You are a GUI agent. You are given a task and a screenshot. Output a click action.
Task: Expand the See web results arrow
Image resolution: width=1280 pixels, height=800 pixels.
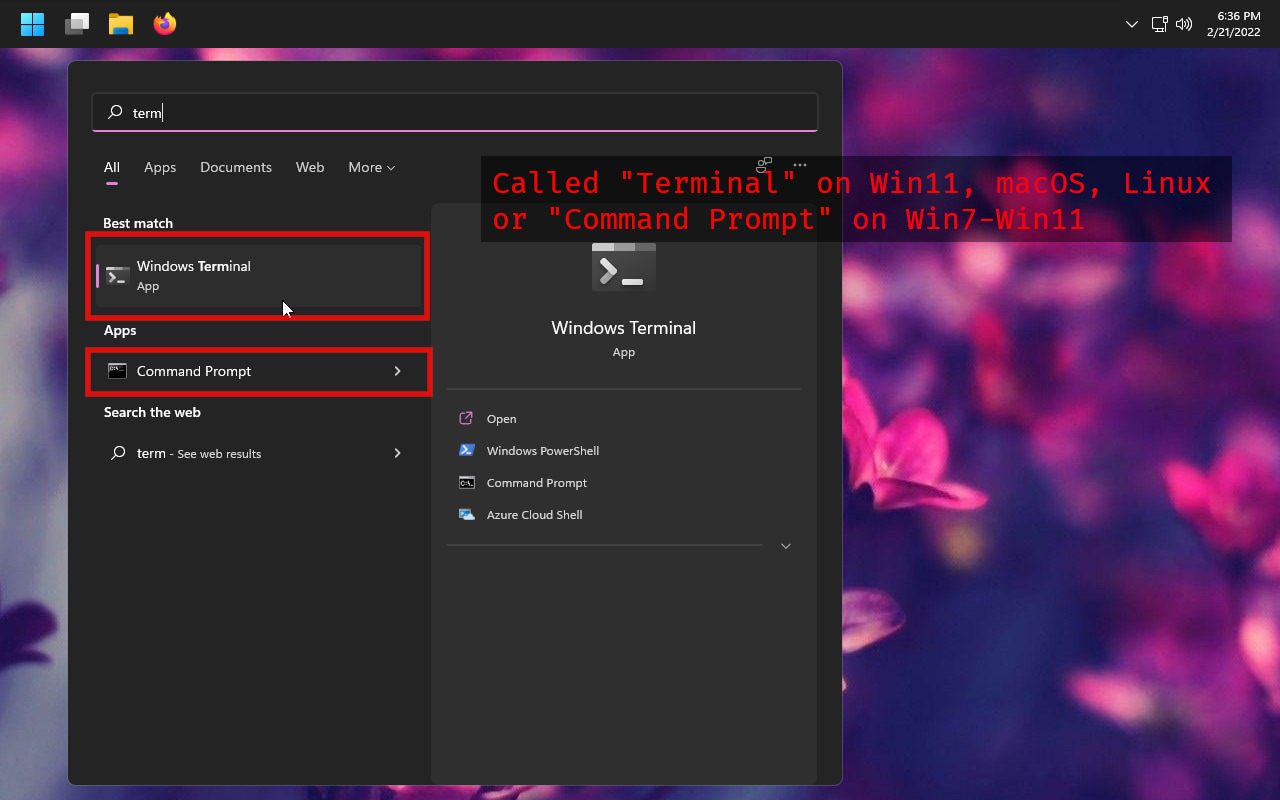(397, 453)
